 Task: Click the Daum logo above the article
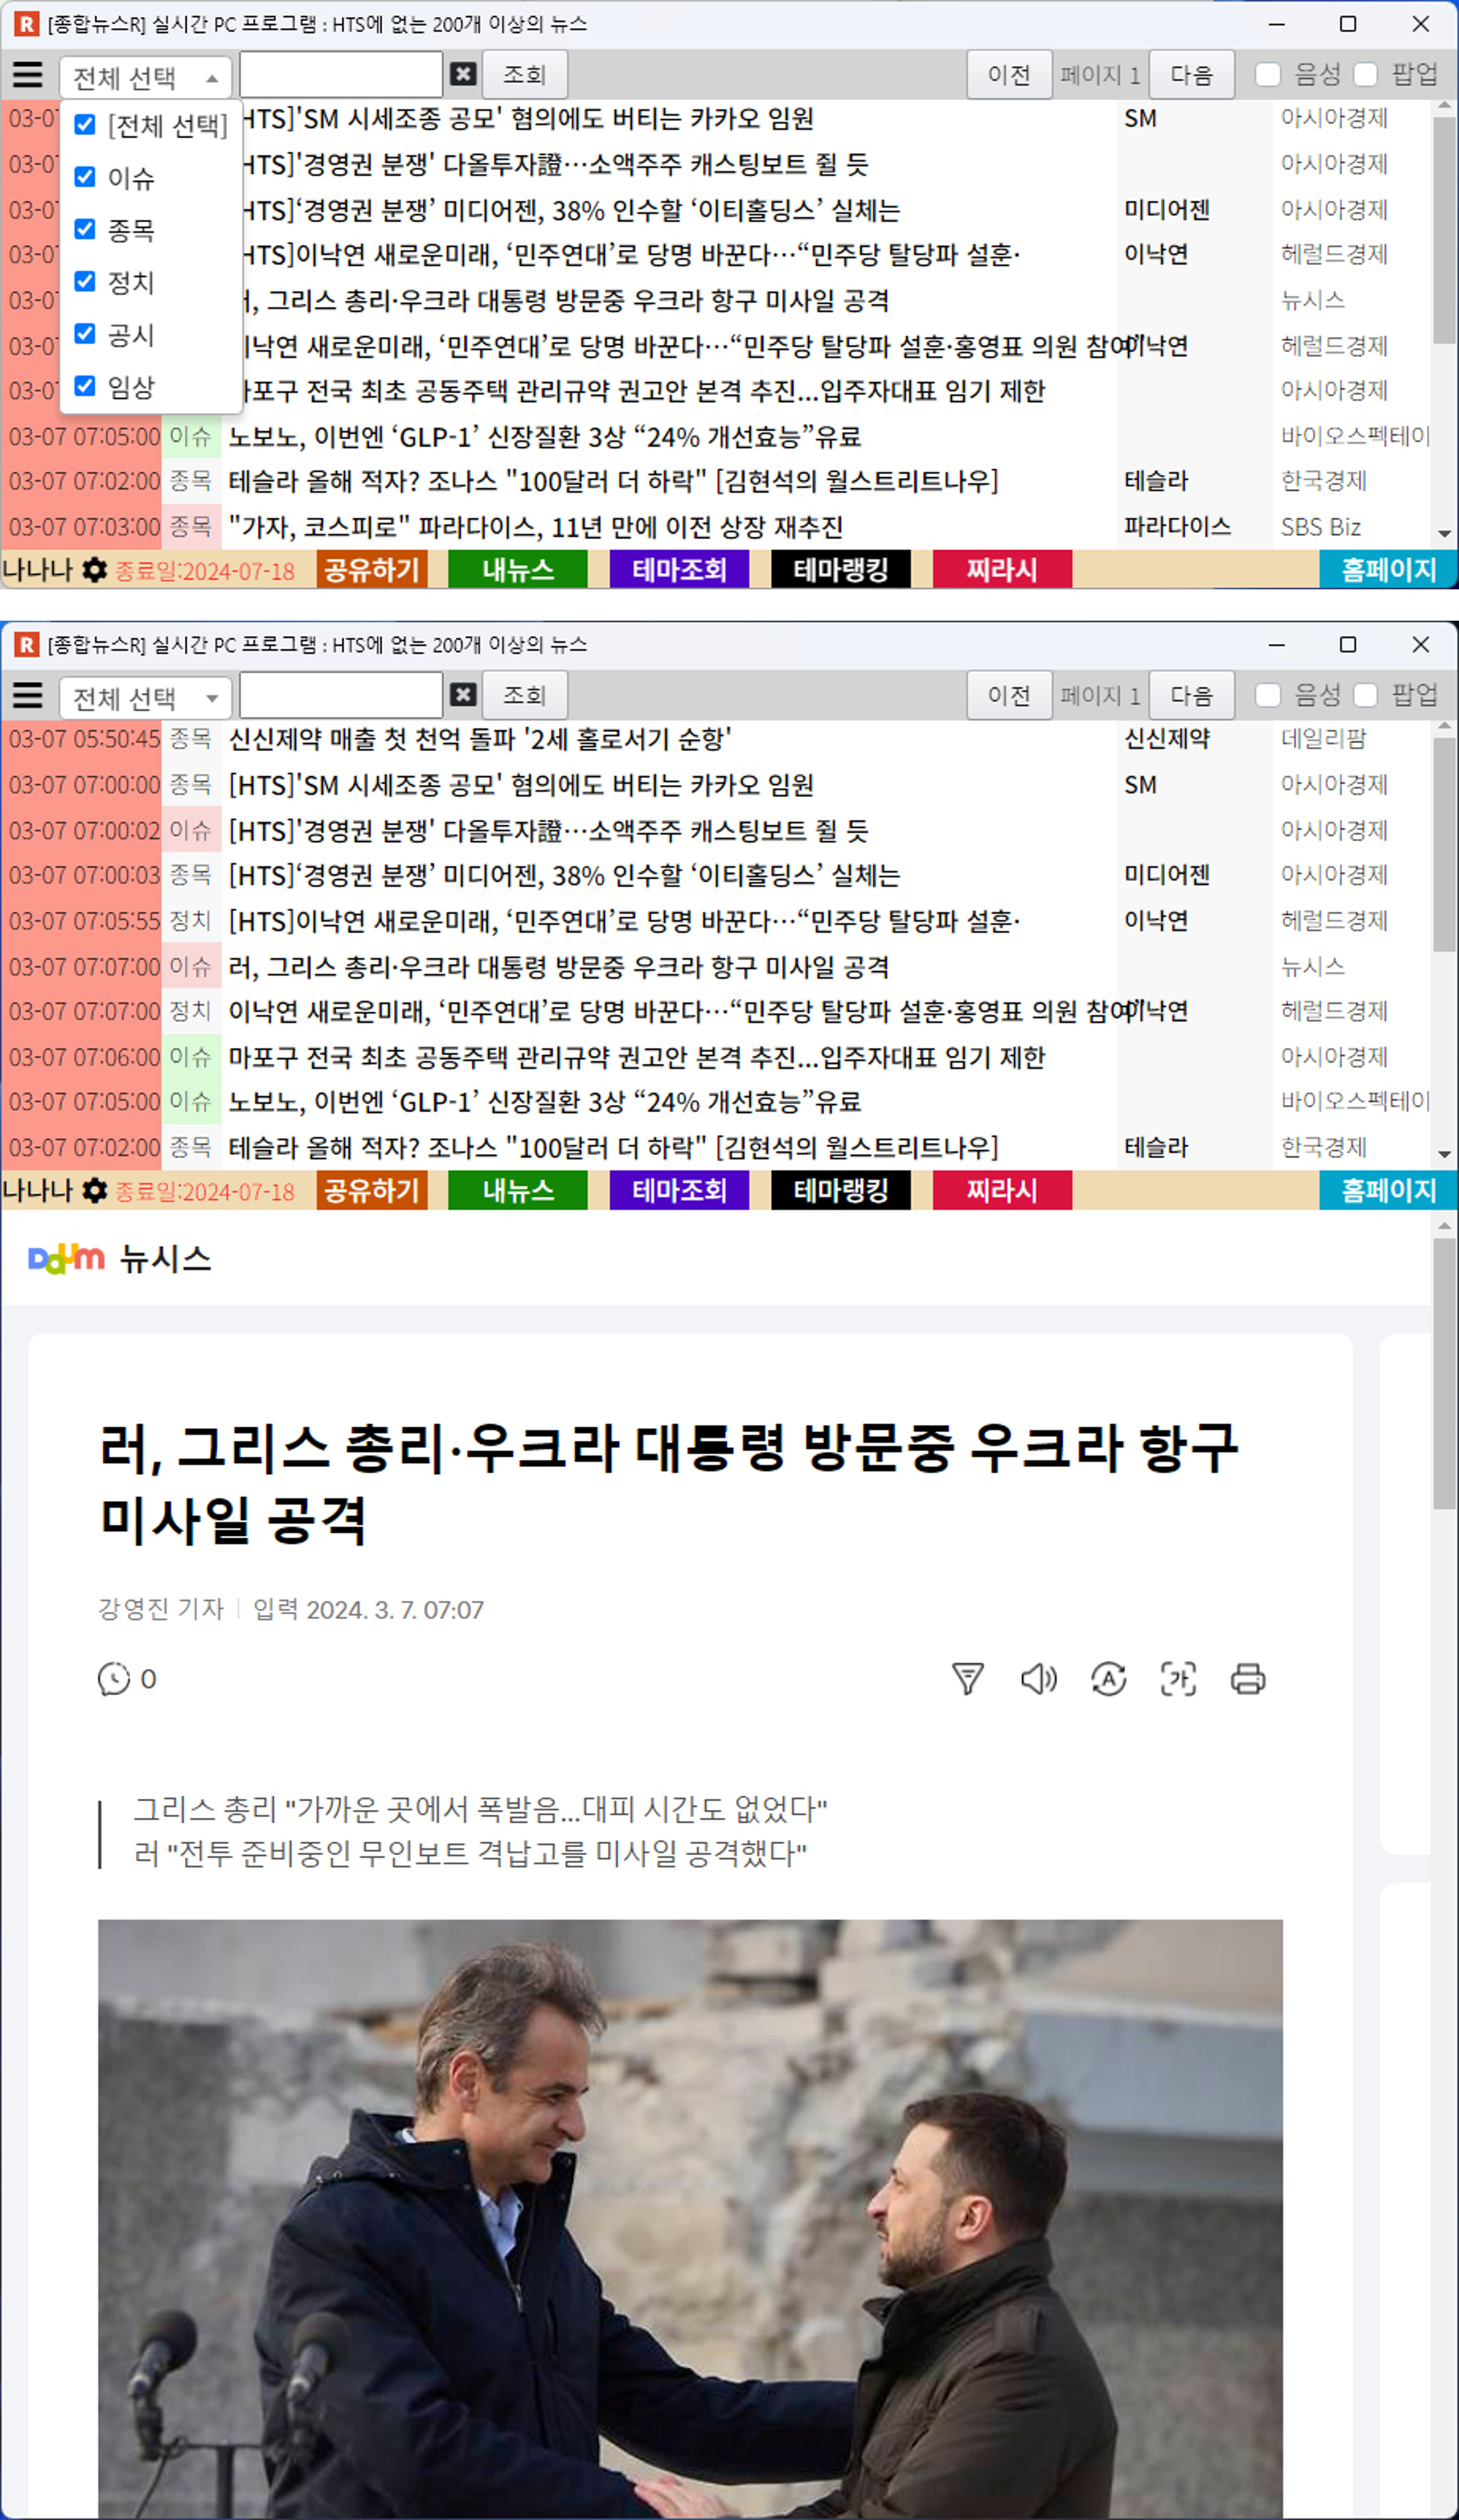[66, 1258]
